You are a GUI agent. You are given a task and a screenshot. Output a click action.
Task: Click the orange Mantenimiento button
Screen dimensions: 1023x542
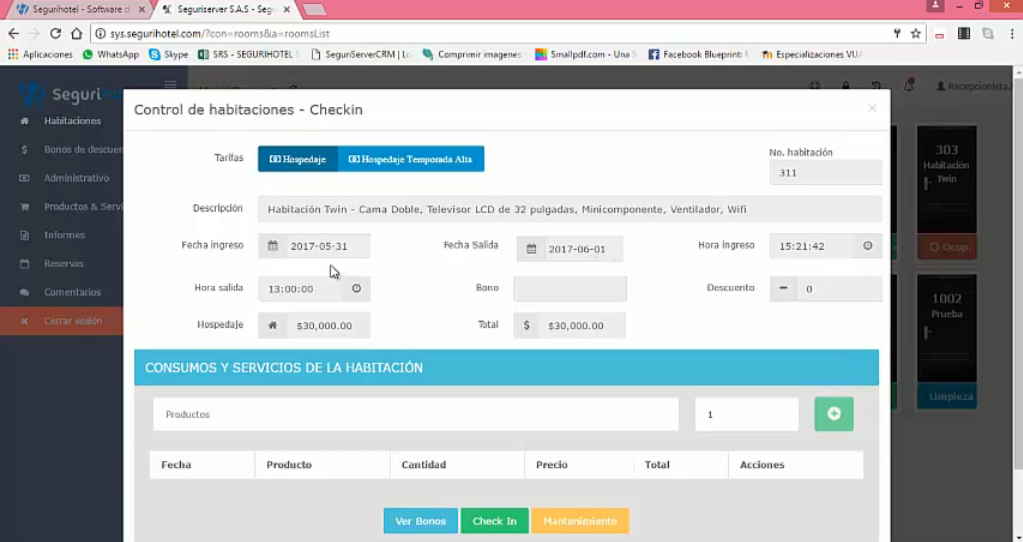point(580,521)
